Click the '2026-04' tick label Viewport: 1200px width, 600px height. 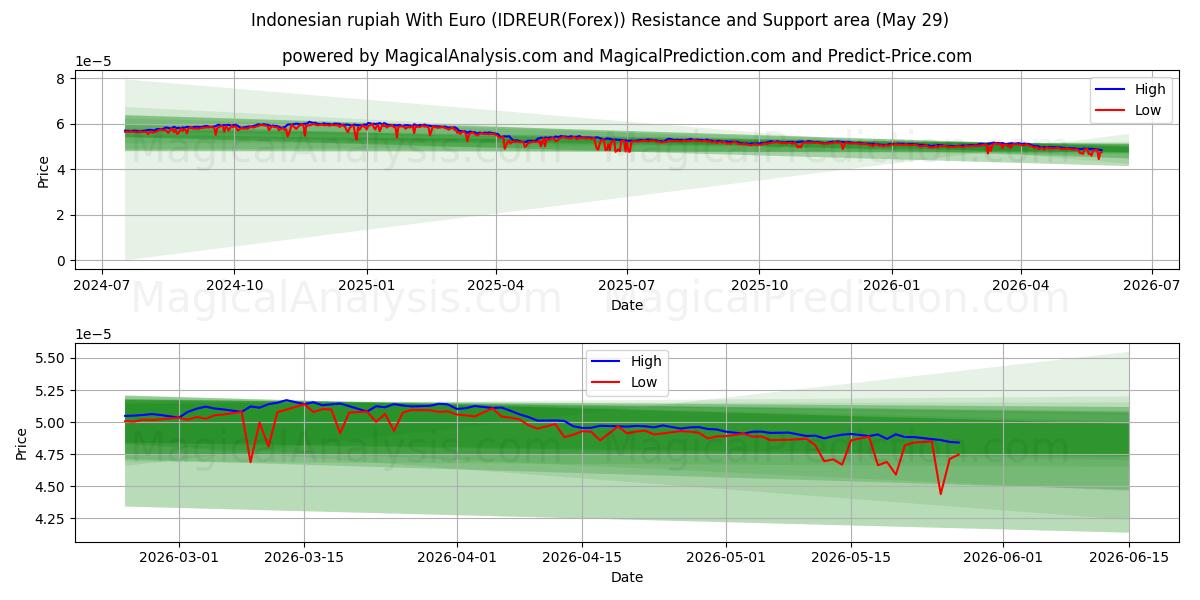coord(1020,285)
